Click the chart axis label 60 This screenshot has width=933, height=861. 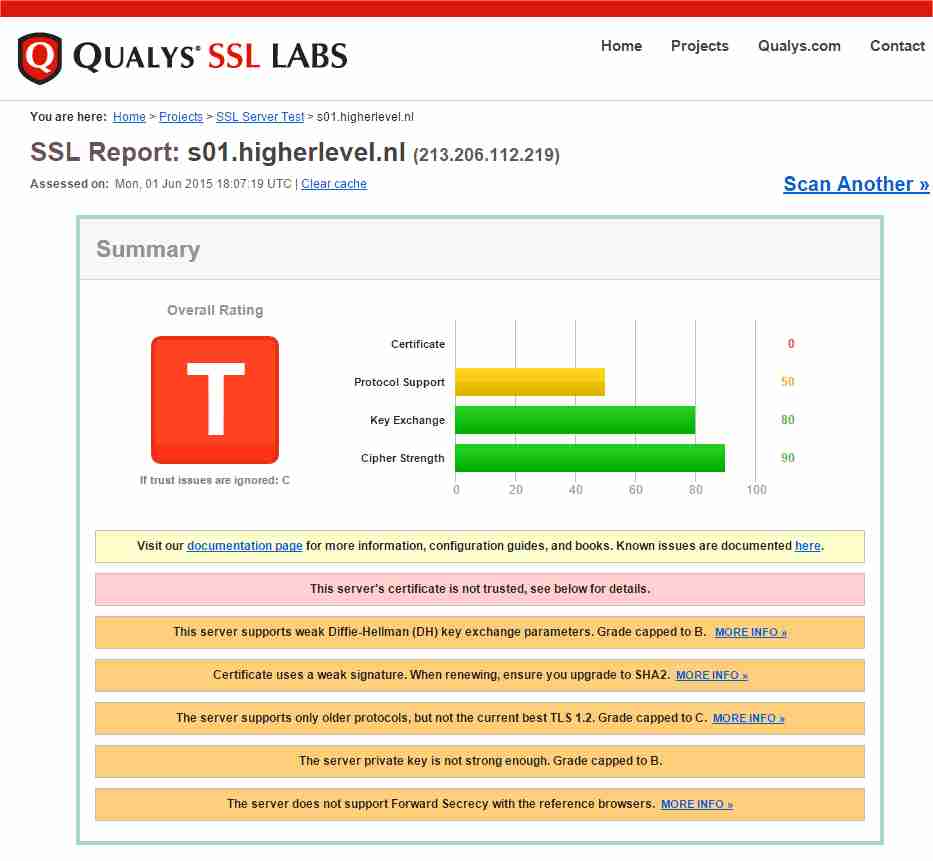pos(635,490)
